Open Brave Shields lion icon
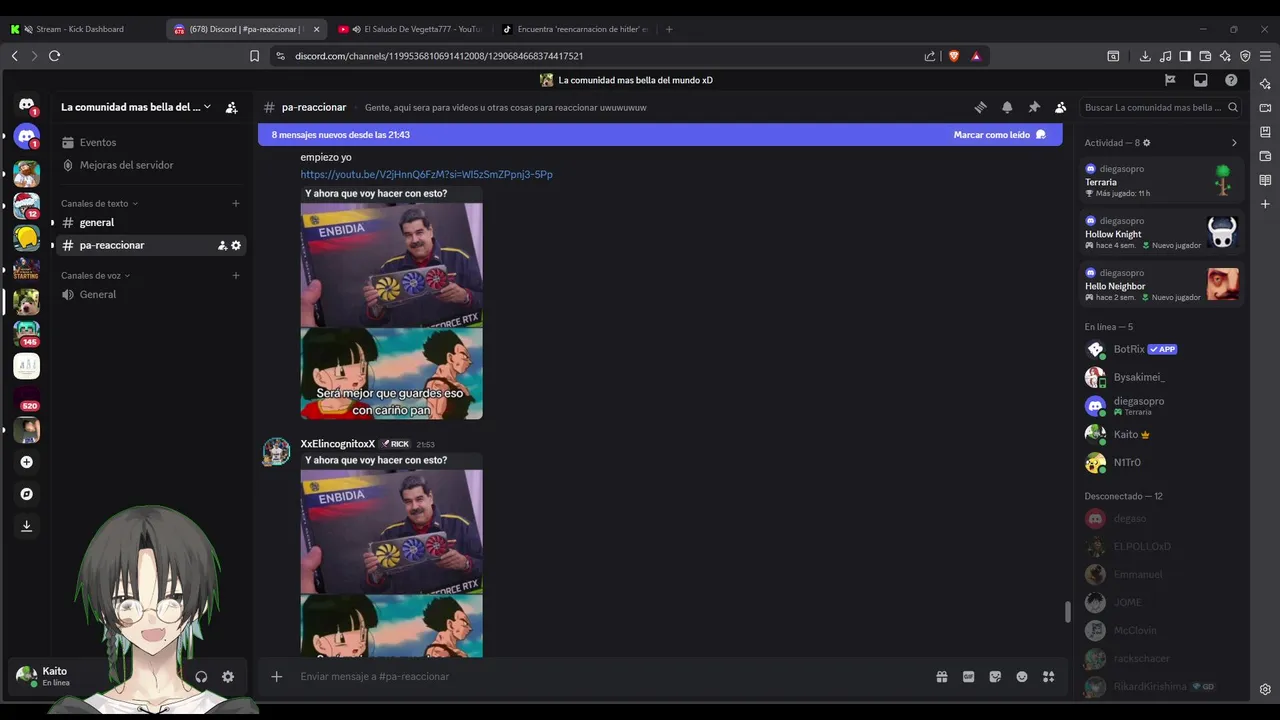The width and height of the screenshot is (1280, 720). (953, 56)
